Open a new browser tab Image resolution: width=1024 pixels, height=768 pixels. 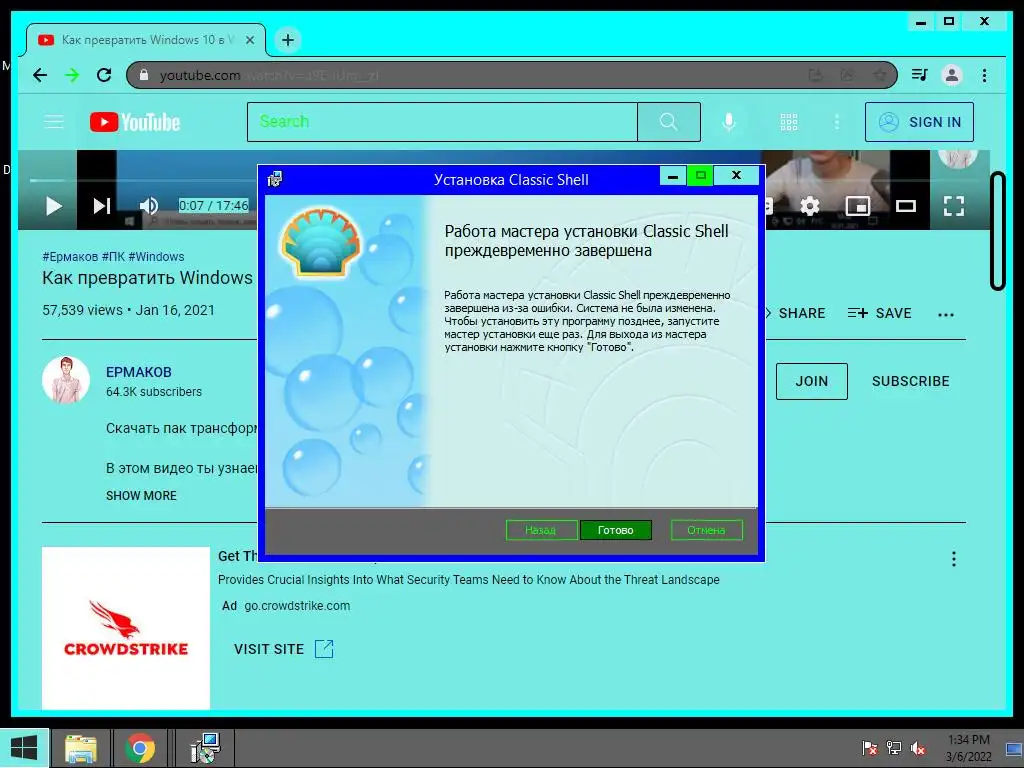point(287,40)
